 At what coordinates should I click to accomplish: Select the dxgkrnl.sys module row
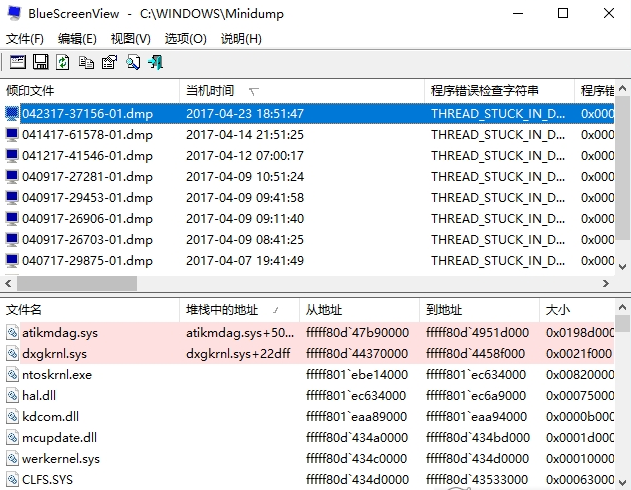pyautogui.click(x=307, y=353)
